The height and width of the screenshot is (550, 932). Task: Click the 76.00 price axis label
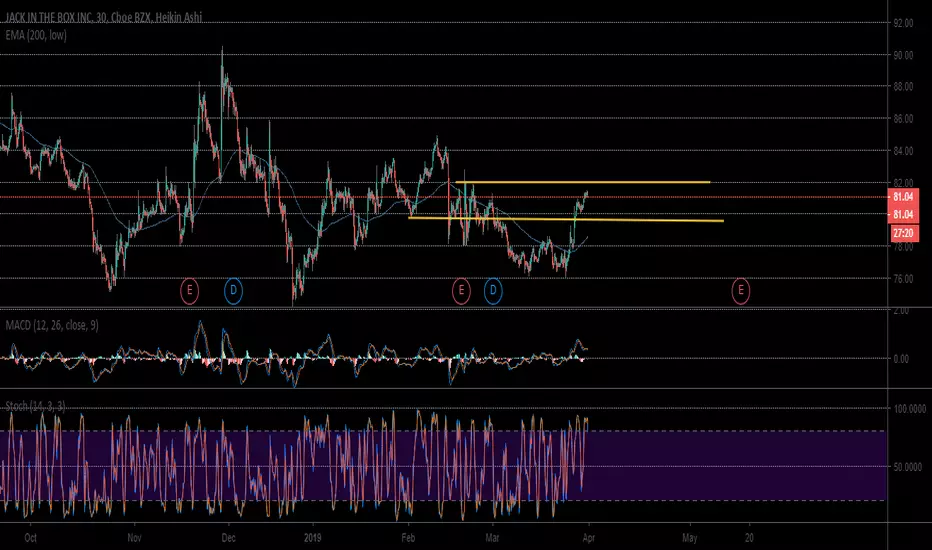[903, 278]
